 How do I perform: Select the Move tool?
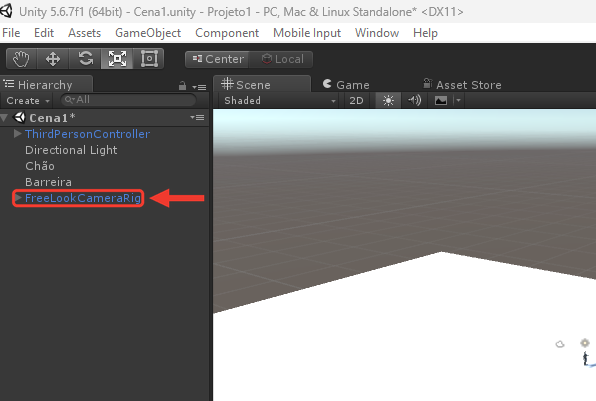pyautogui.click(x=53, y=59)
